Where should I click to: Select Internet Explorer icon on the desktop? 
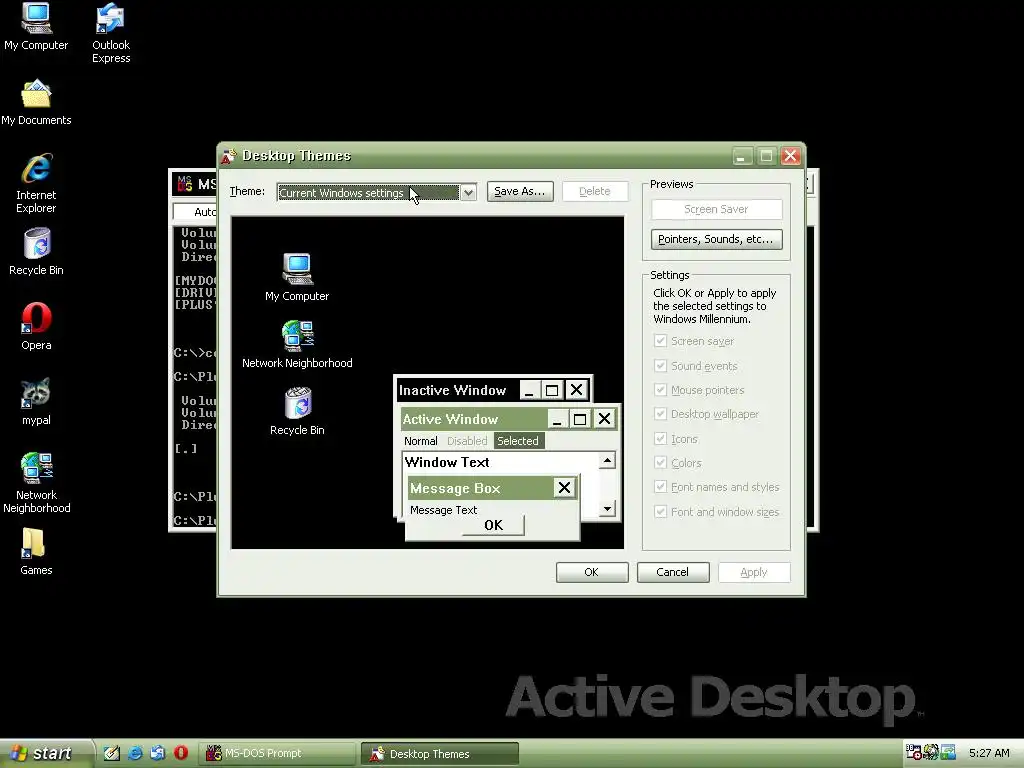click(x=36, y=168)
